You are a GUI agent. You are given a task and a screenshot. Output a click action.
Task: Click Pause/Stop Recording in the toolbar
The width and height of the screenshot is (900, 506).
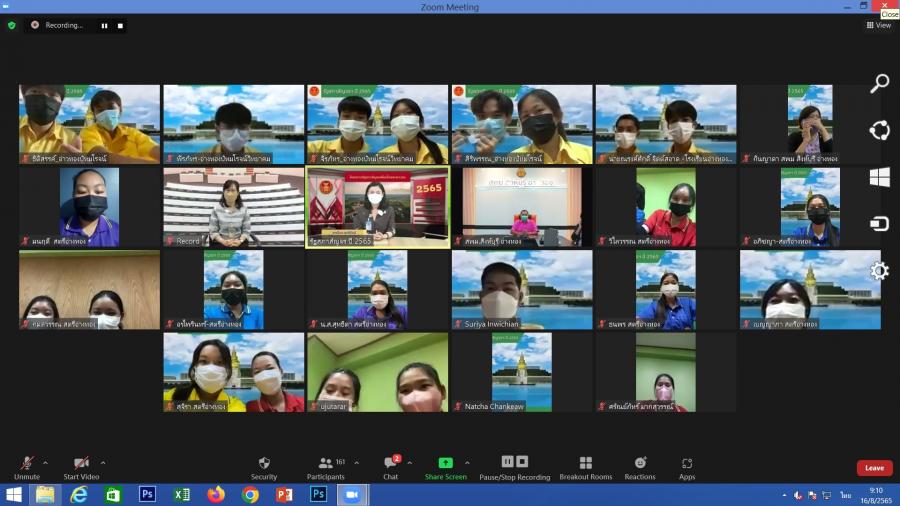pyautogui.click(x=514, y=464)
